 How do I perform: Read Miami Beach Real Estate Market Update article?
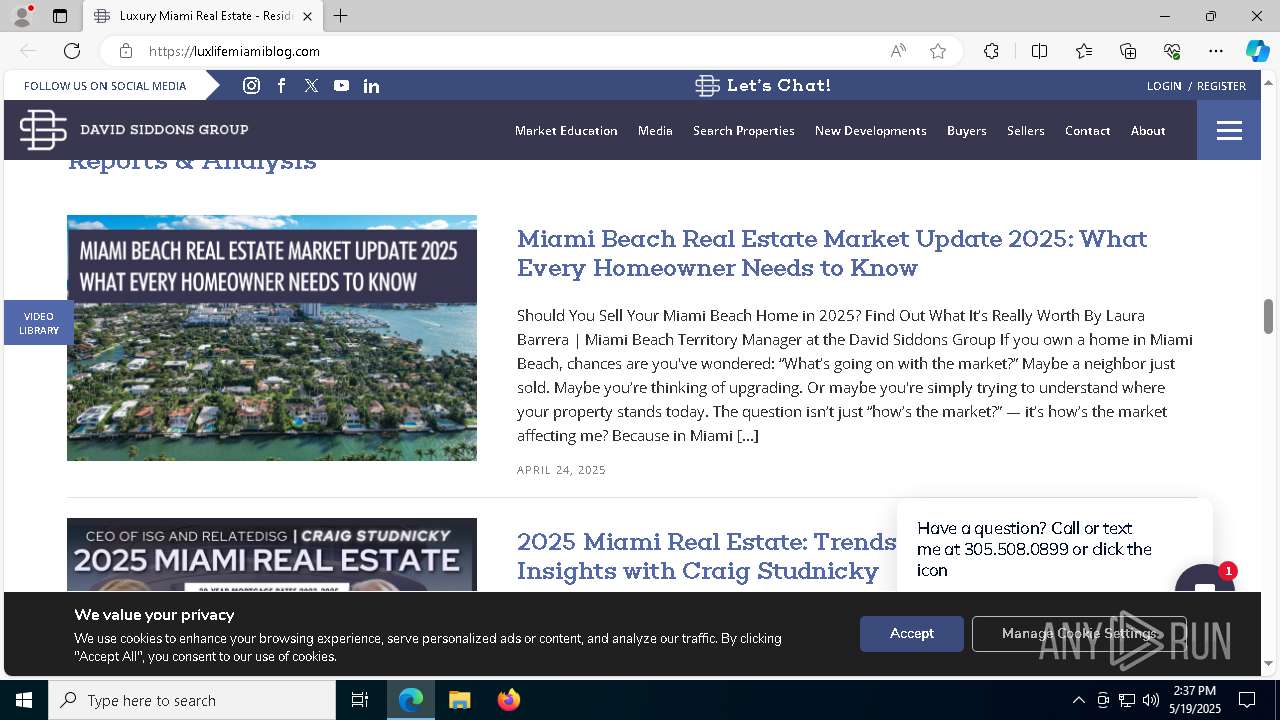click(x=832, y=253)
